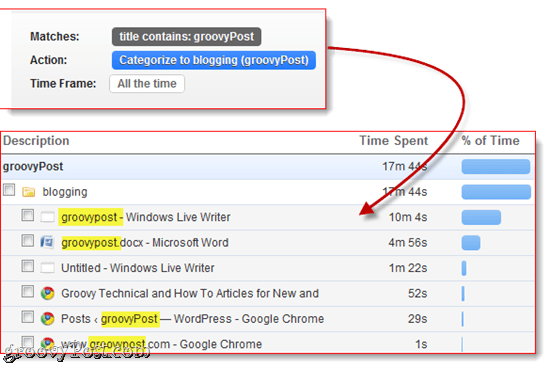
Task: Click the 29s time value
Action: click(417, 319)
